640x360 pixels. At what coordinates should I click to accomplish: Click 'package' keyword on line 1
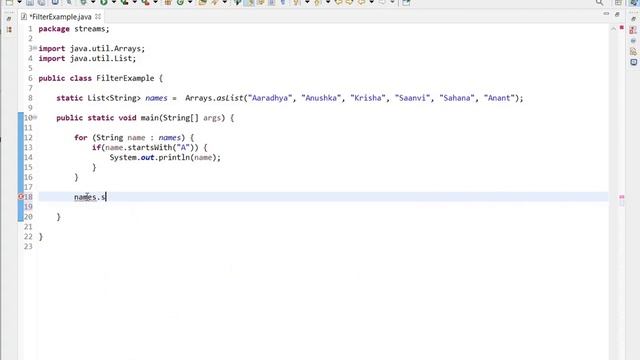pyautogui.click(x=54, y=29)
